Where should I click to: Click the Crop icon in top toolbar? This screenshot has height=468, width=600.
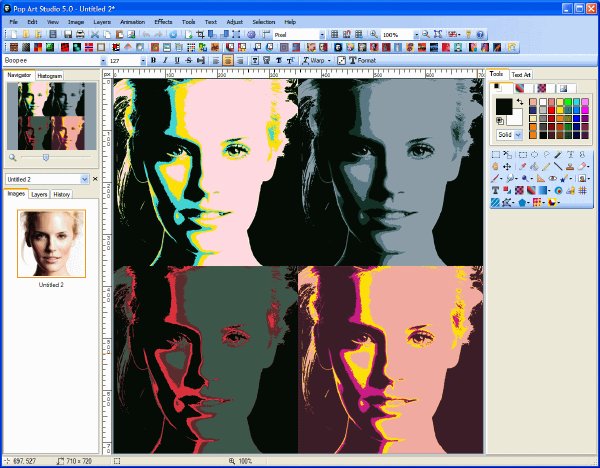click(x=200, y=34)
